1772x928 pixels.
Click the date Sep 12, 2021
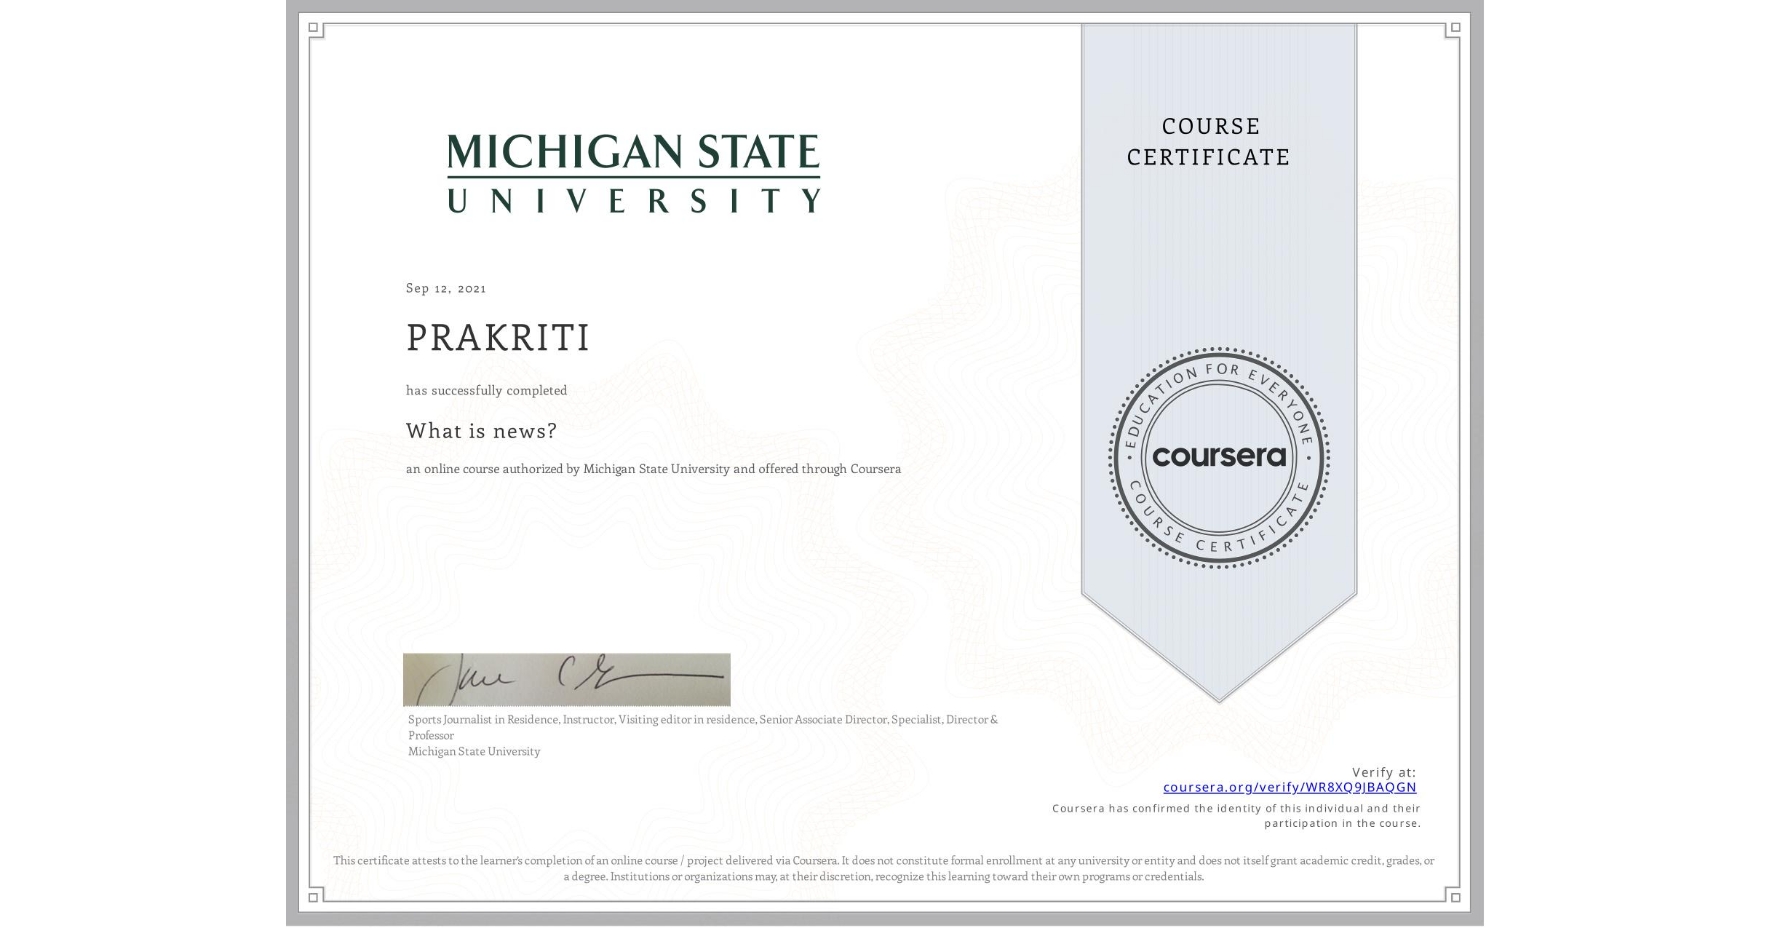coord(445,288)
